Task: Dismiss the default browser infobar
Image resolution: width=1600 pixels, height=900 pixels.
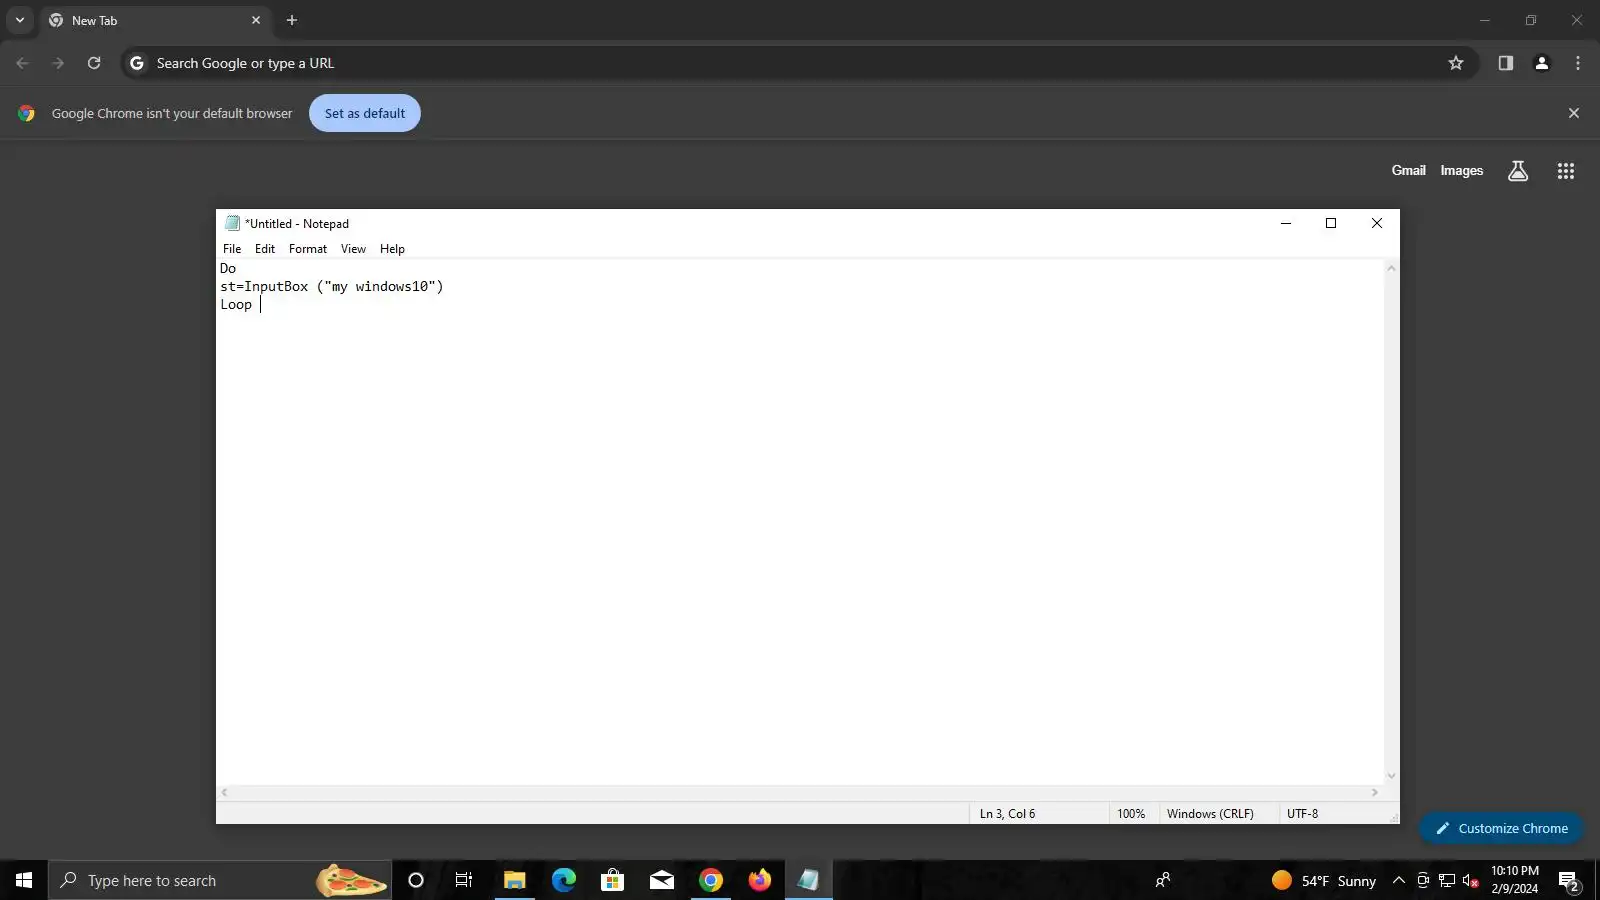Action: (x=1574, y=113)
